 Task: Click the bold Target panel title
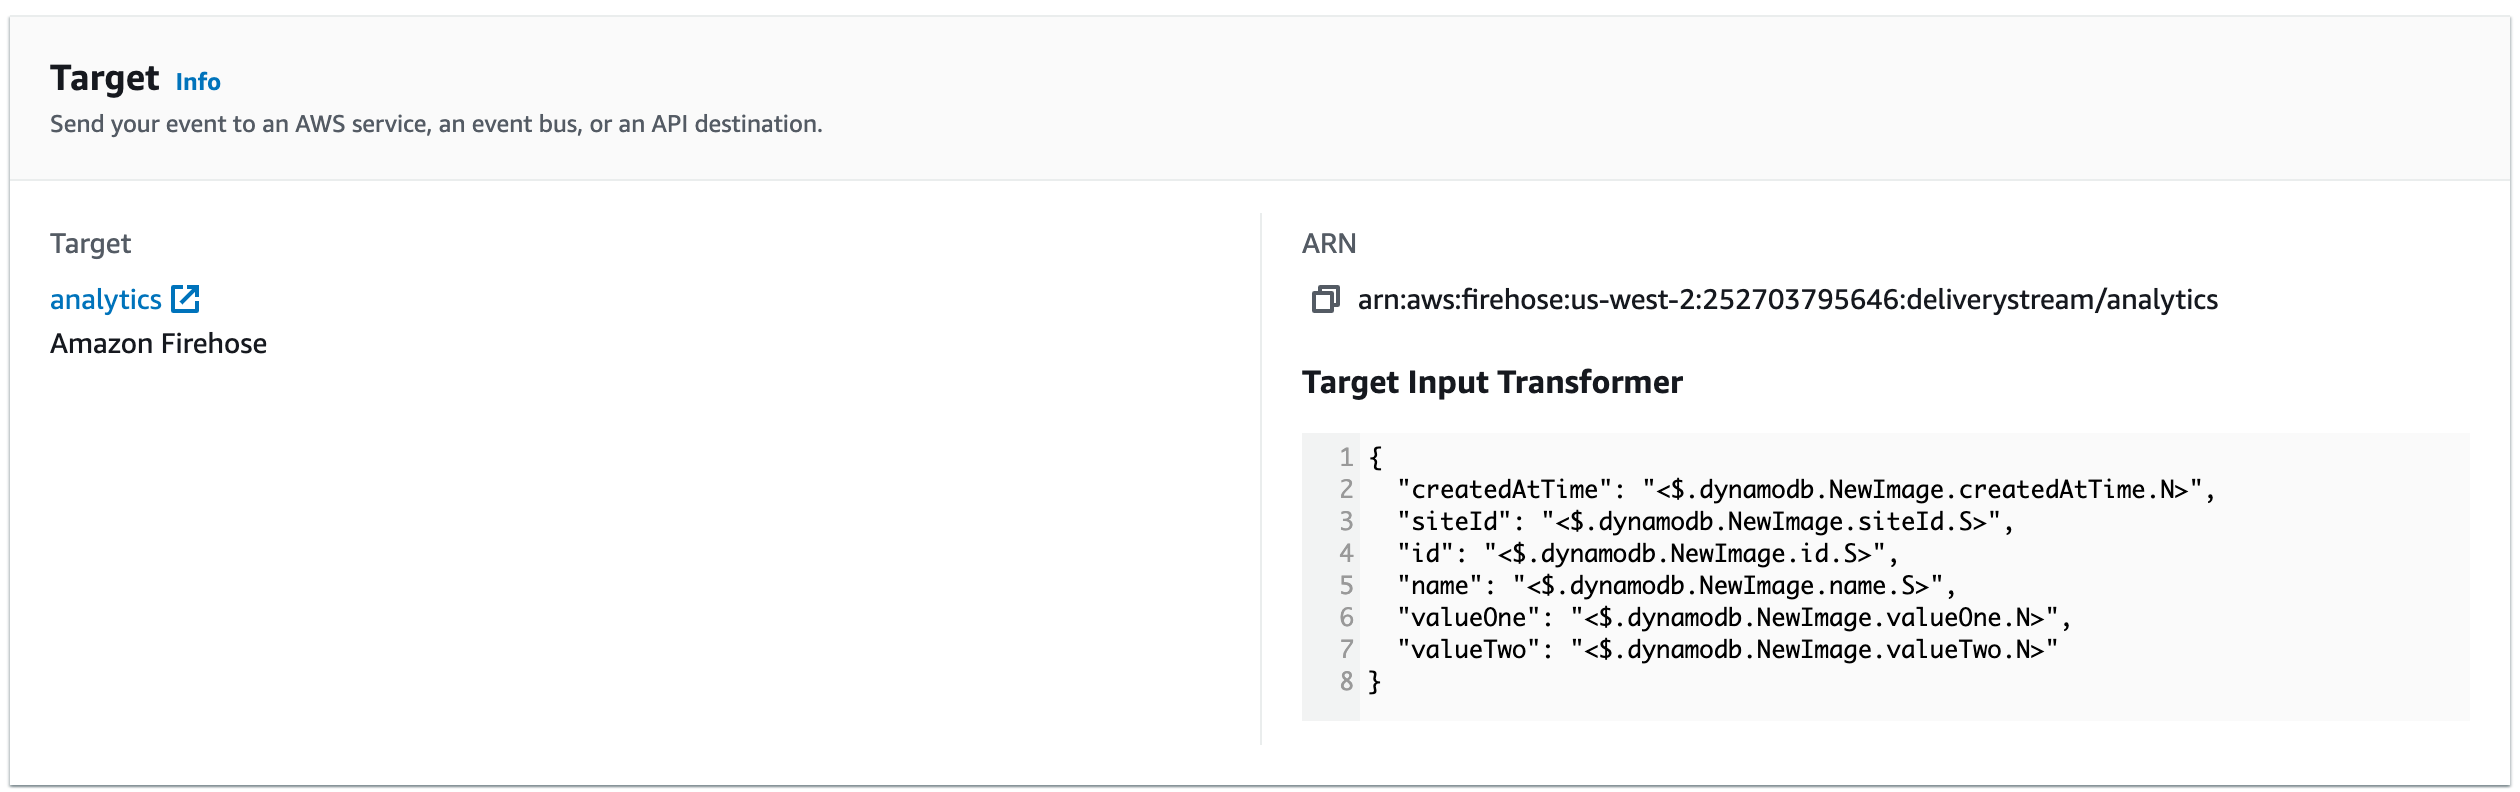[x=104, y=78]
